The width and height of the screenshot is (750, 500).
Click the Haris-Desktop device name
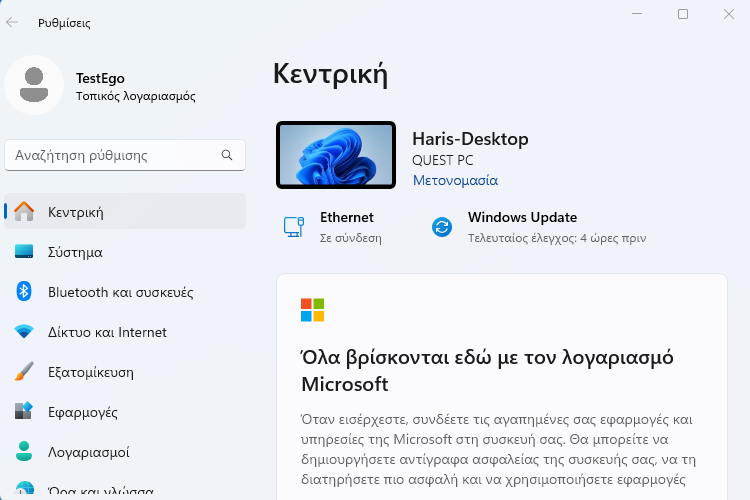[470, 139]
